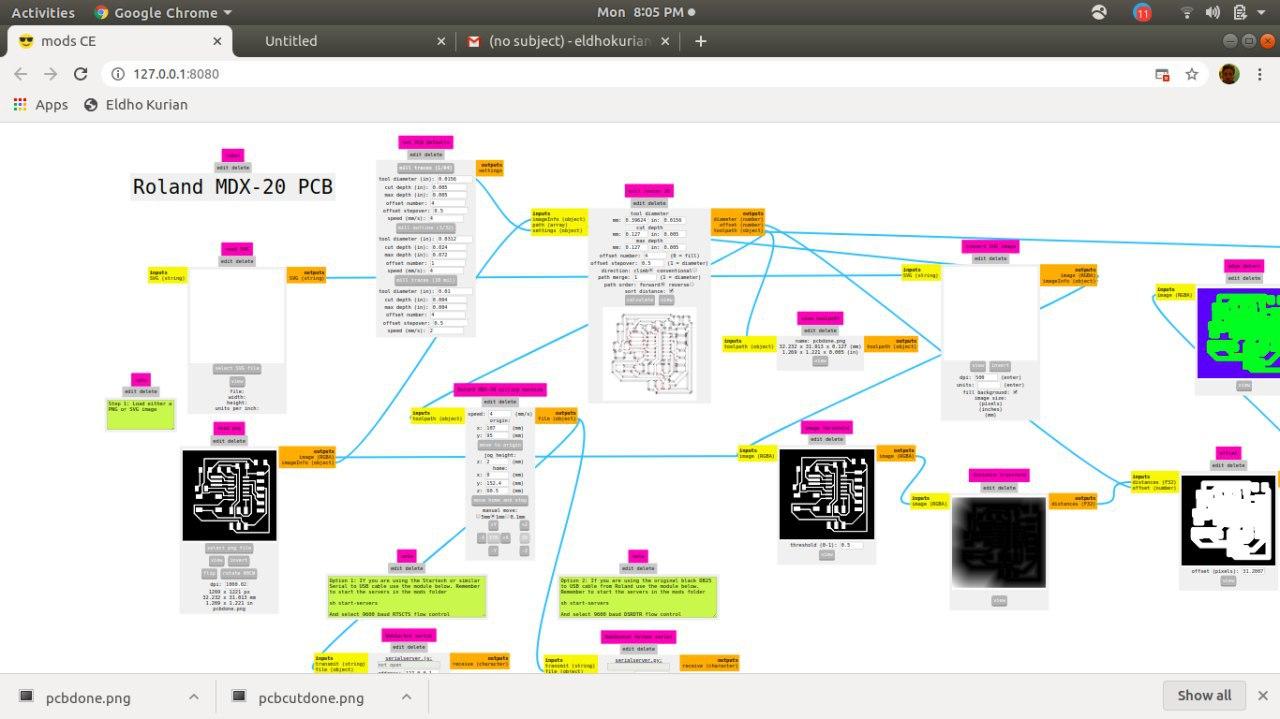Open Chrome's three-dot menu
This screenshot has height=719, width=1280.
point(1262,74)
